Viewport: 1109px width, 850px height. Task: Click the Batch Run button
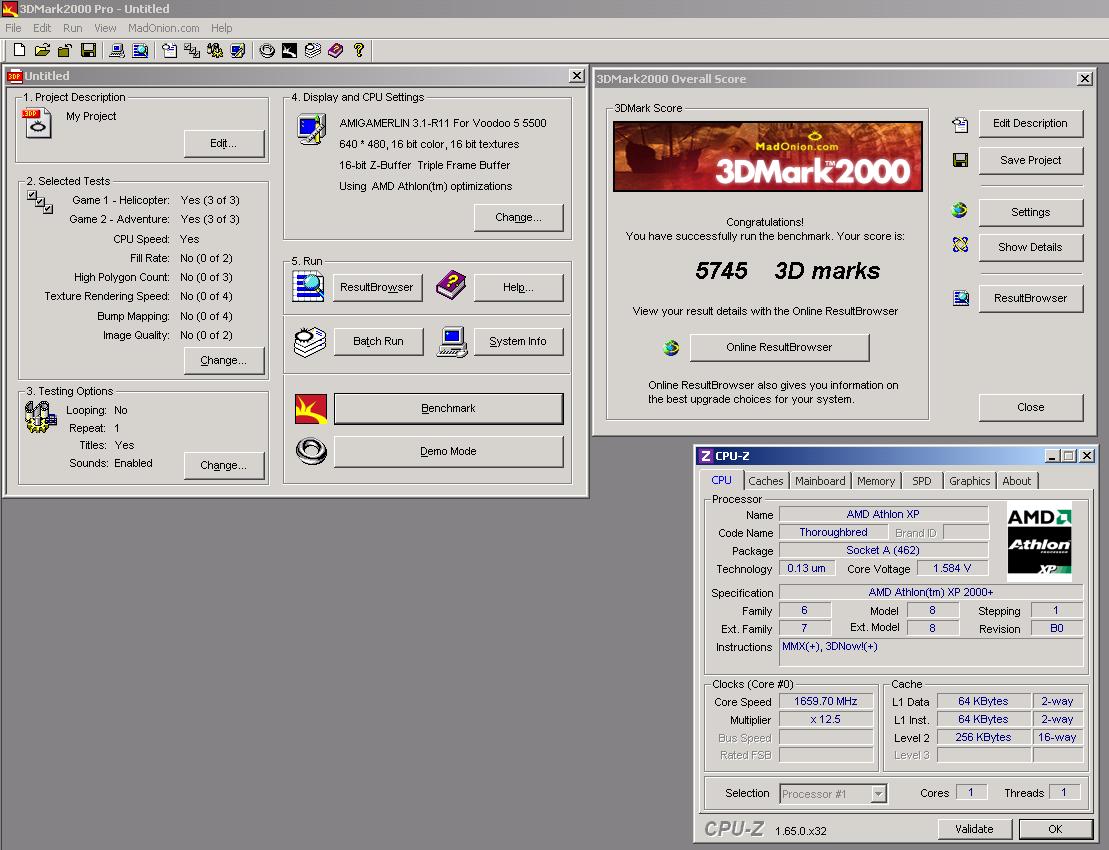[378, 342]
